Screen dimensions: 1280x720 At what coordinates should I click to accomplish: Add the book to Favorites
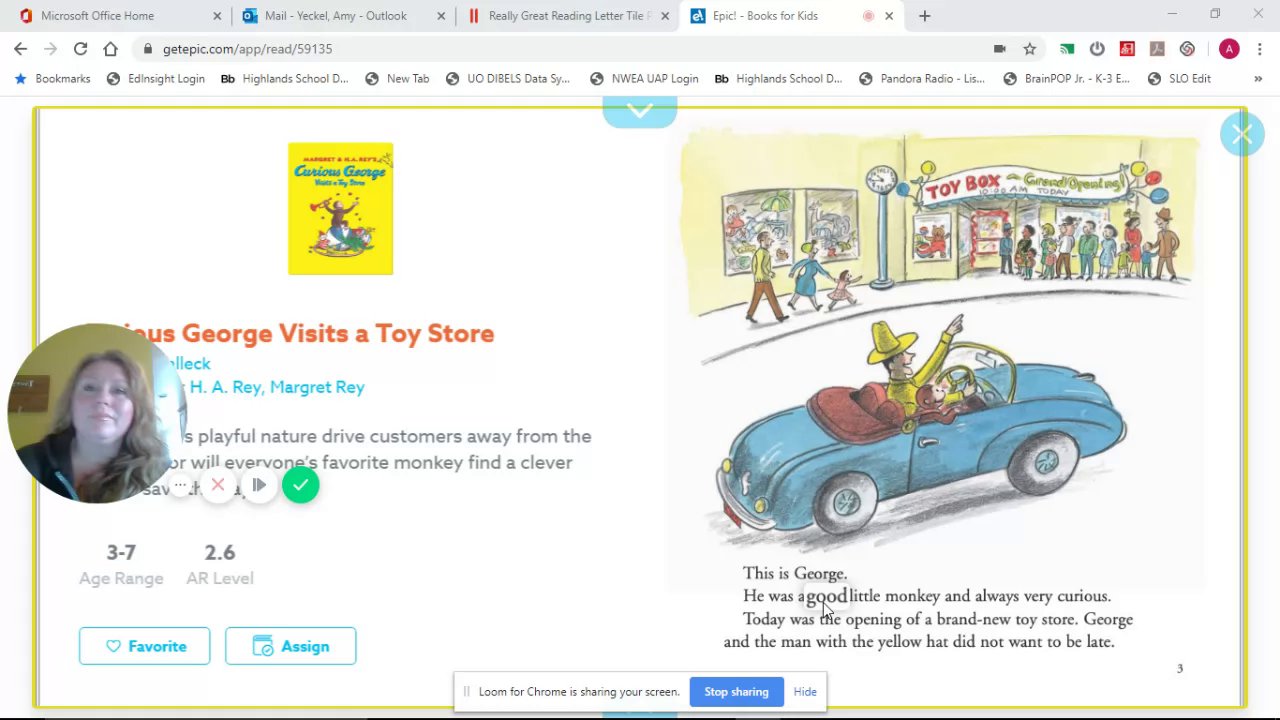point(145,646)
